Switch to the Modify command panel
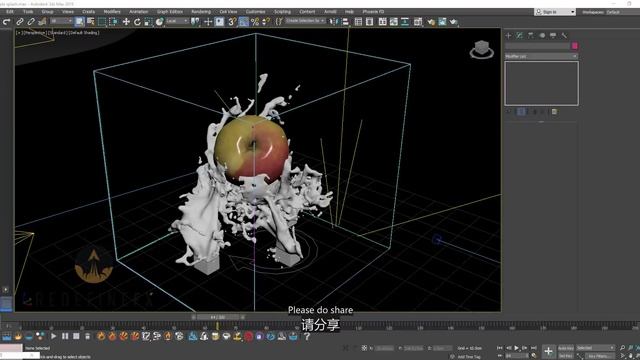The image size is (640, 360). (520, 36)
